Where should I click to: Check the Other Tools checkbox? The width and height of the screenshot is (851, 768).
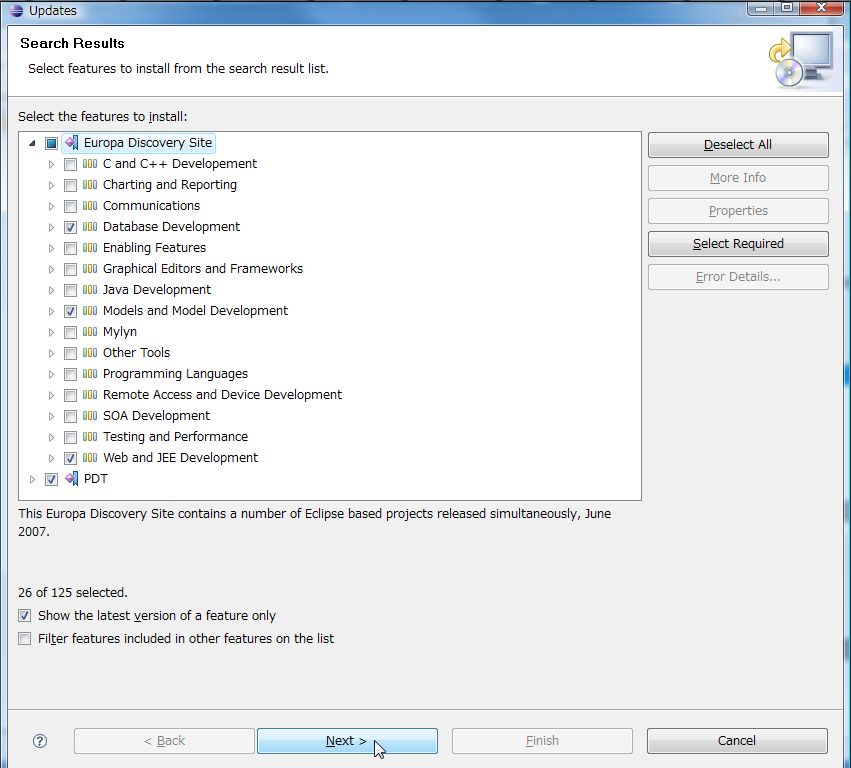(70, 353)
